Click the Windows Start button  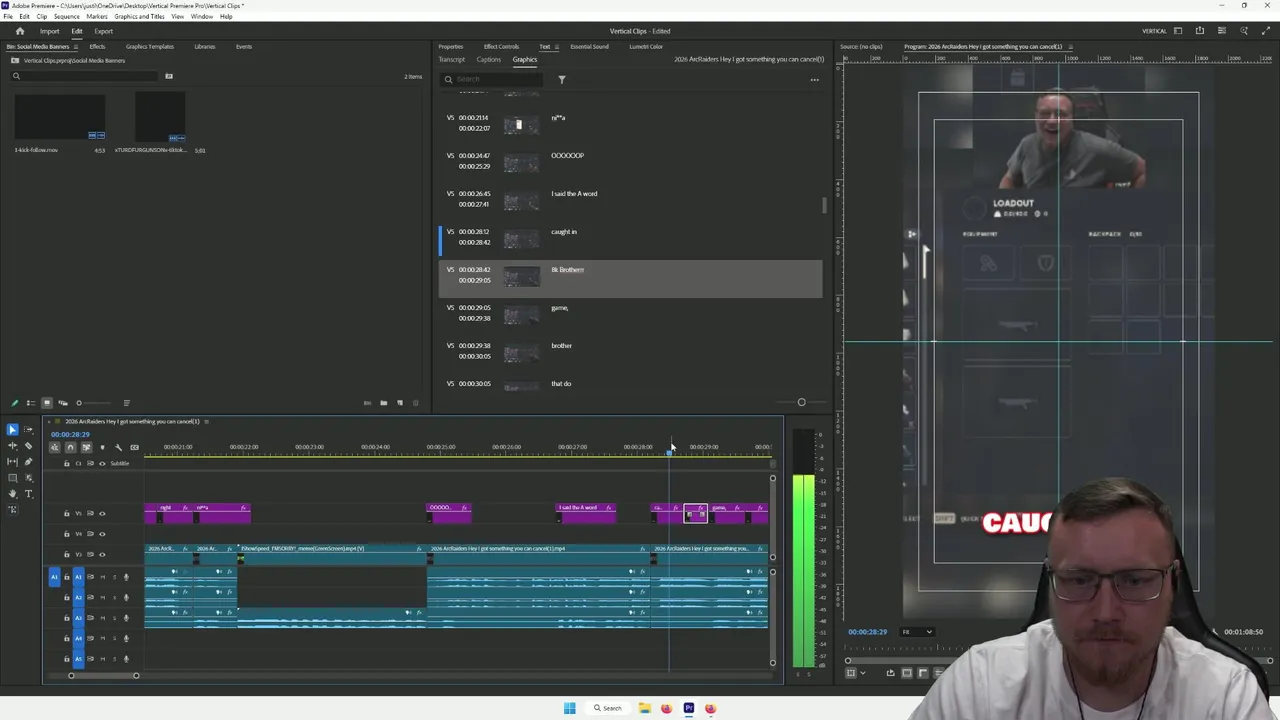tap(569, 708)
